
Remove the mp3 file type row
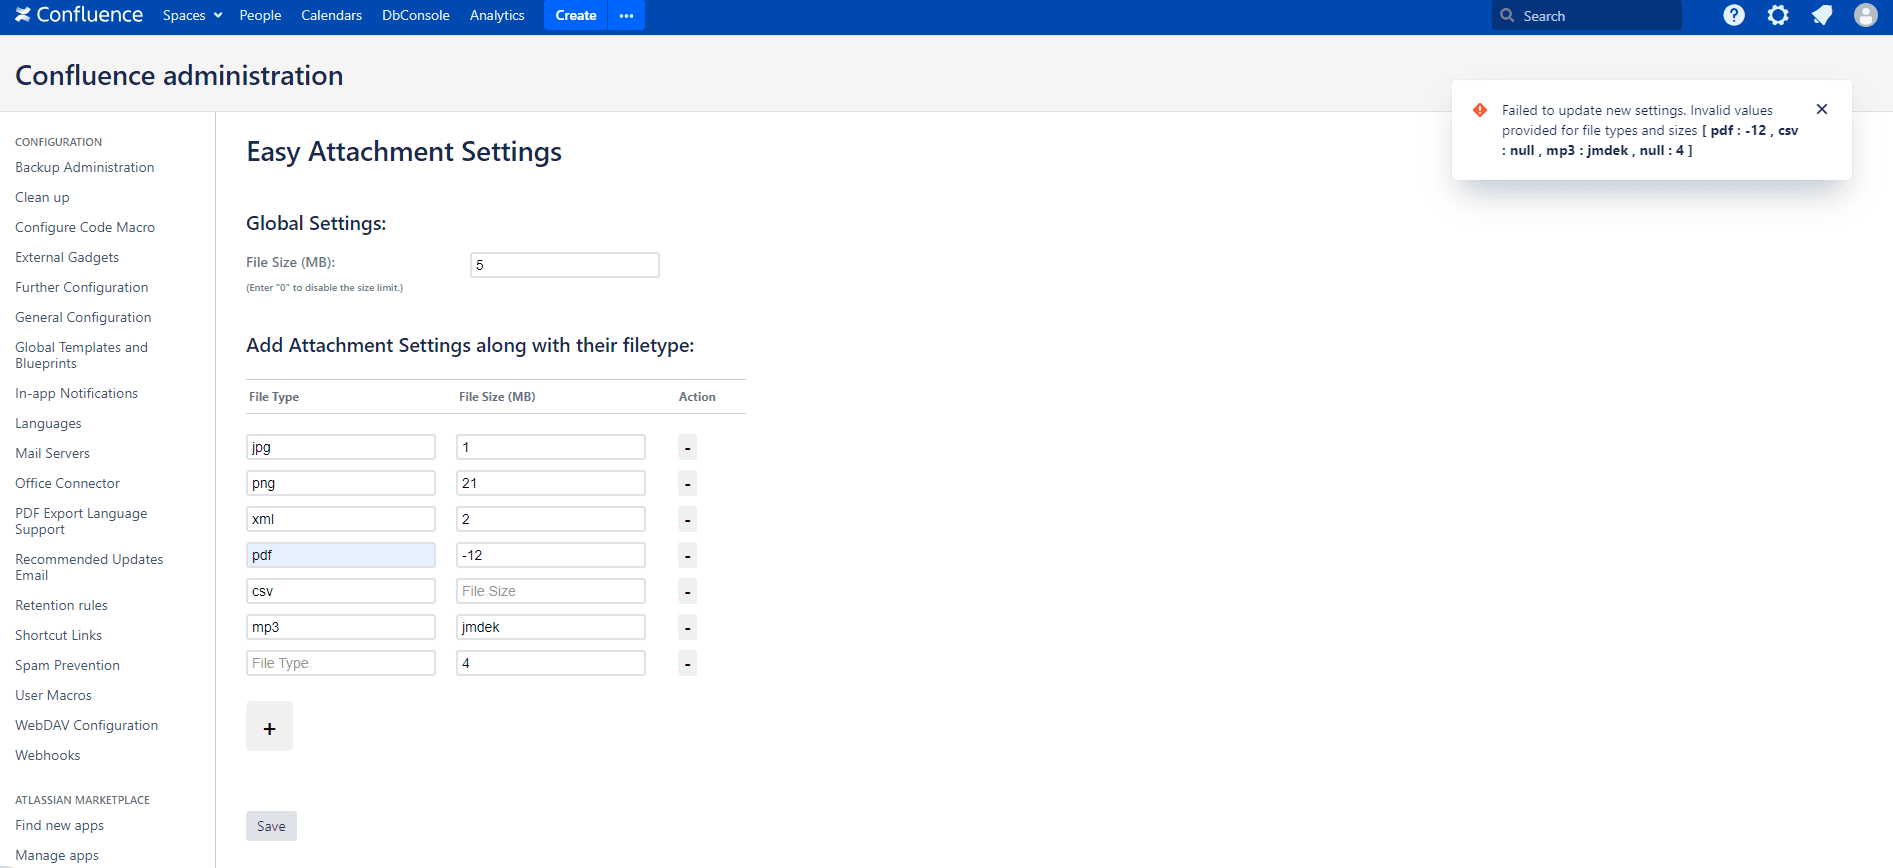click(x=687, y=627)
